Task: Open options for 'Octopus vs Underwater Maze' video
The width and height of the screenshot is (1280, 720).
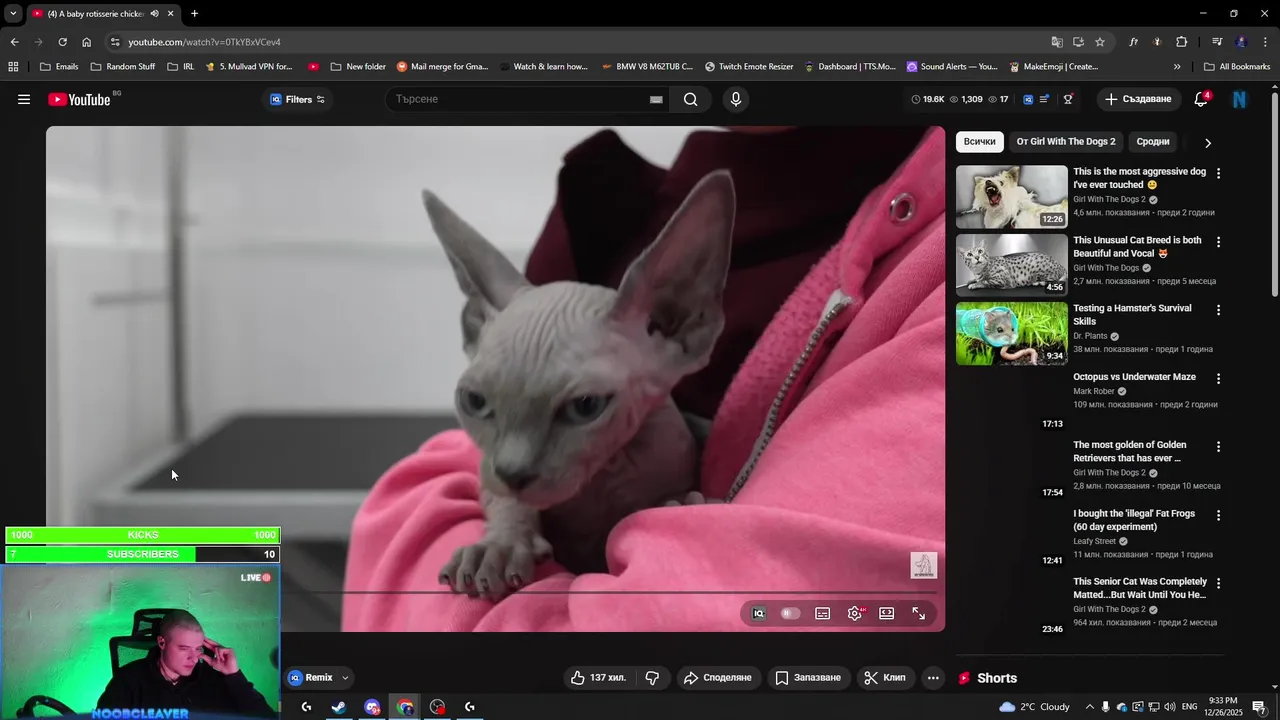Action: 1218,379
